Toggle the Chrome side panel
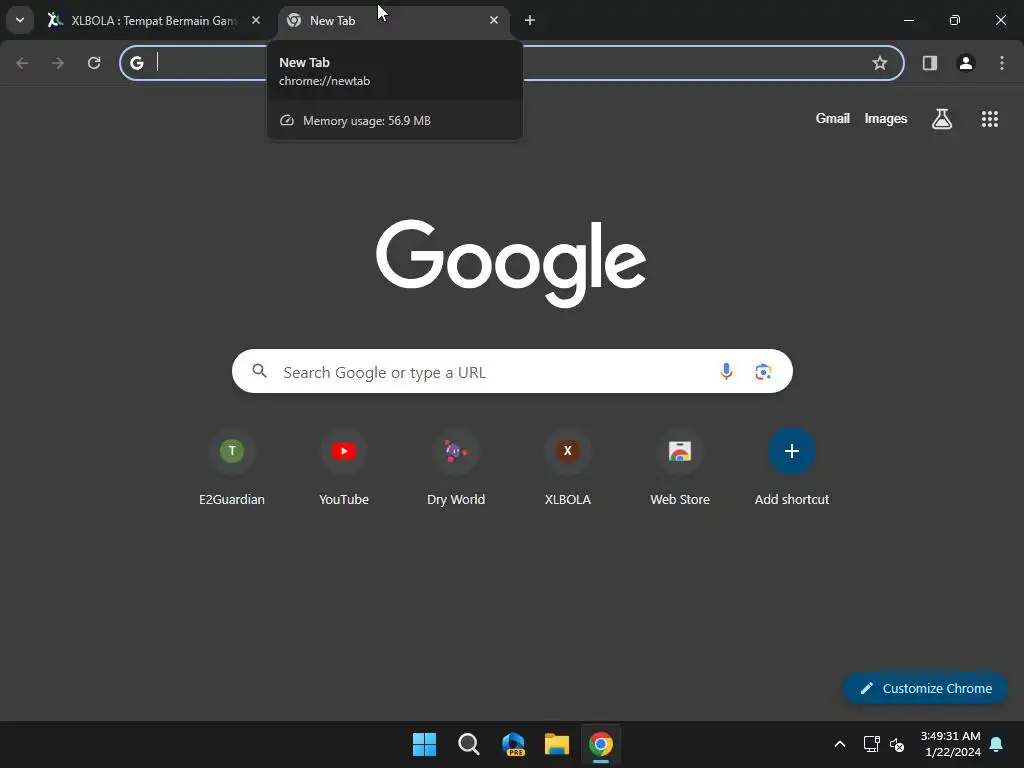The height and width of the screenshot is (768, 1024). coord(930,63)
